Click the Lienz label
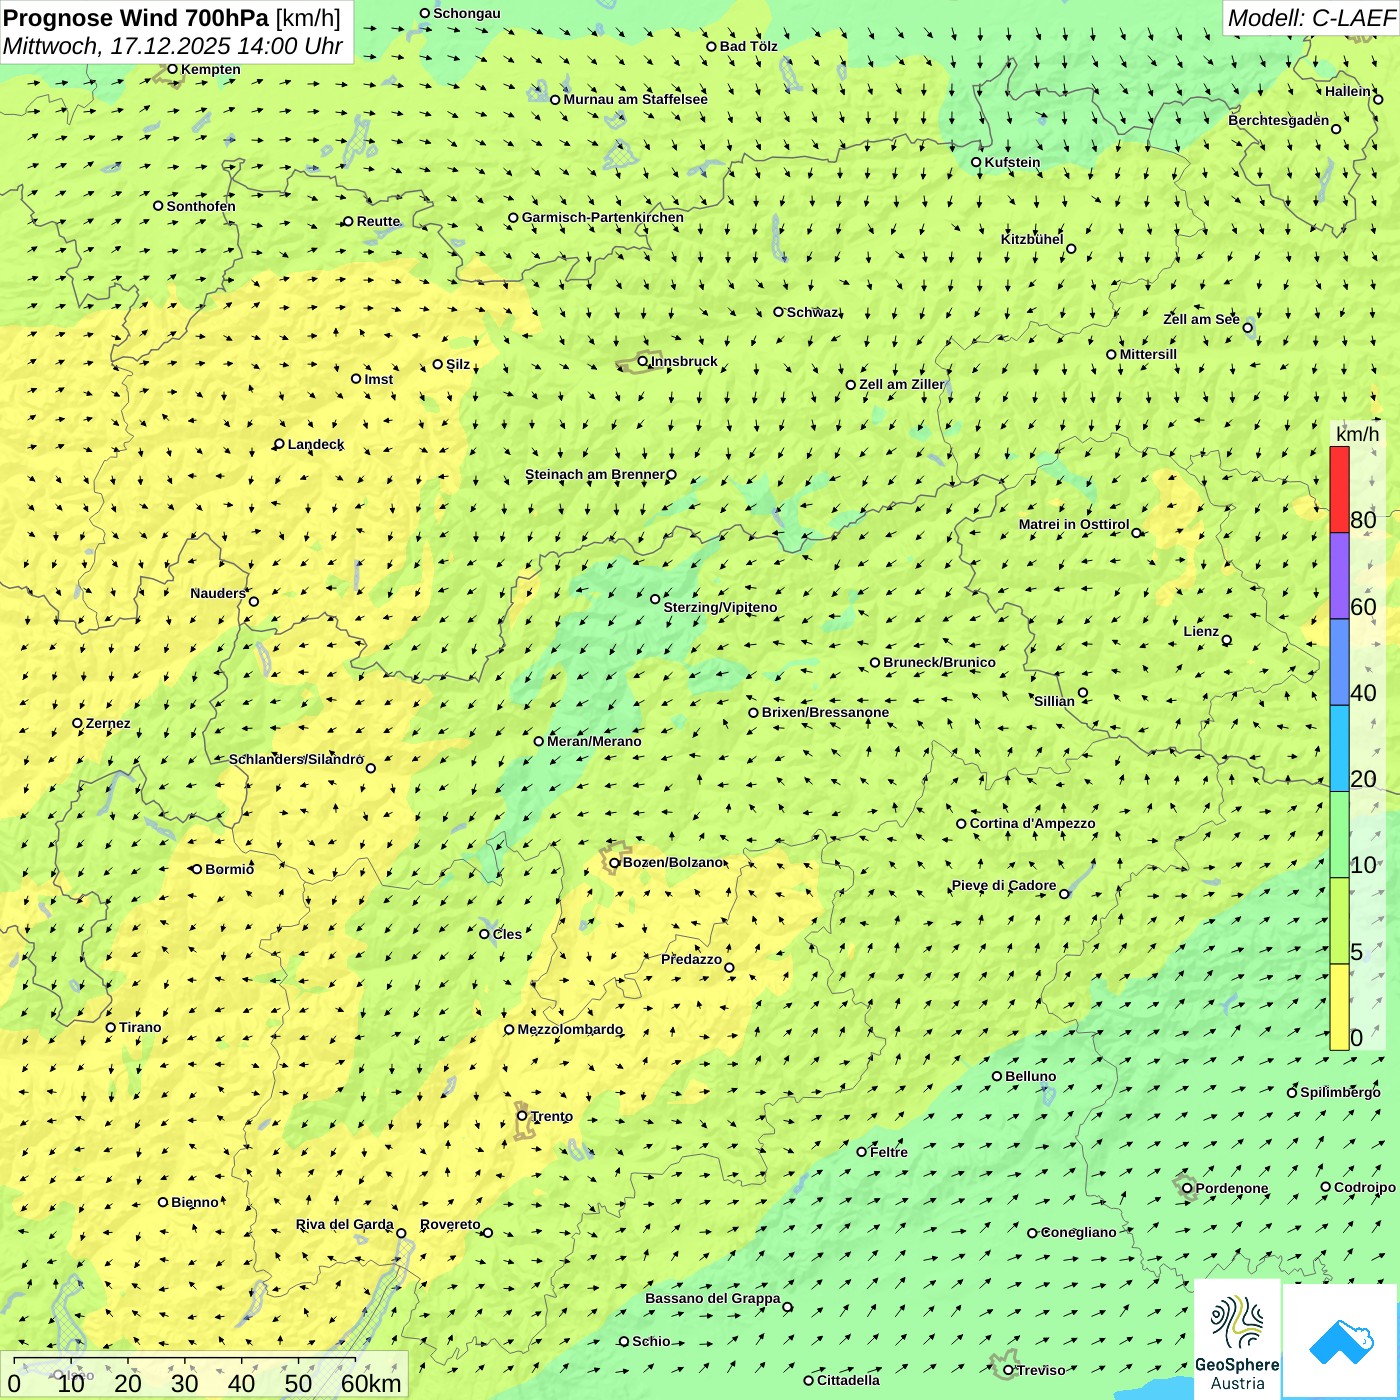This screenshot has height=1400, width=1400. (1201, 631)
